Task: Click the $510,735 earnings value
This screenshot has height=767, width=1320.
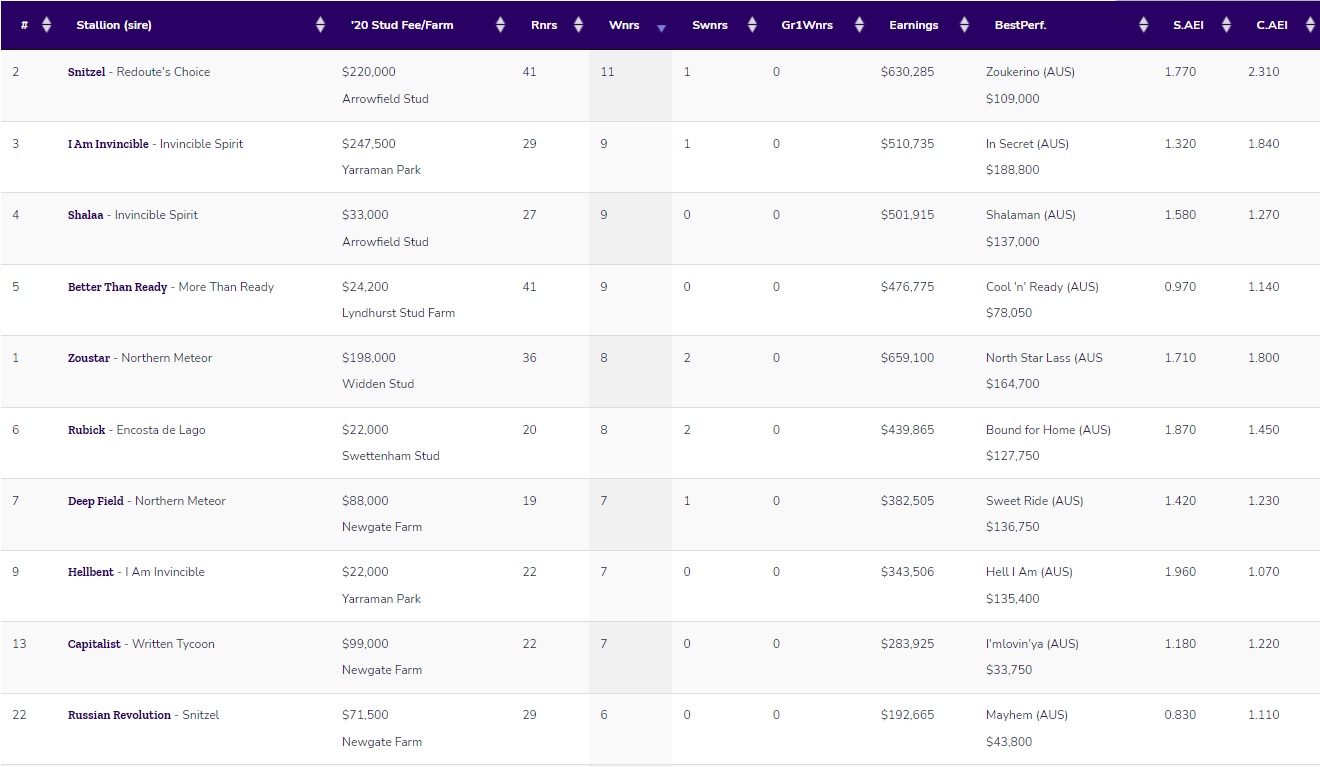Action: [908, 144]
